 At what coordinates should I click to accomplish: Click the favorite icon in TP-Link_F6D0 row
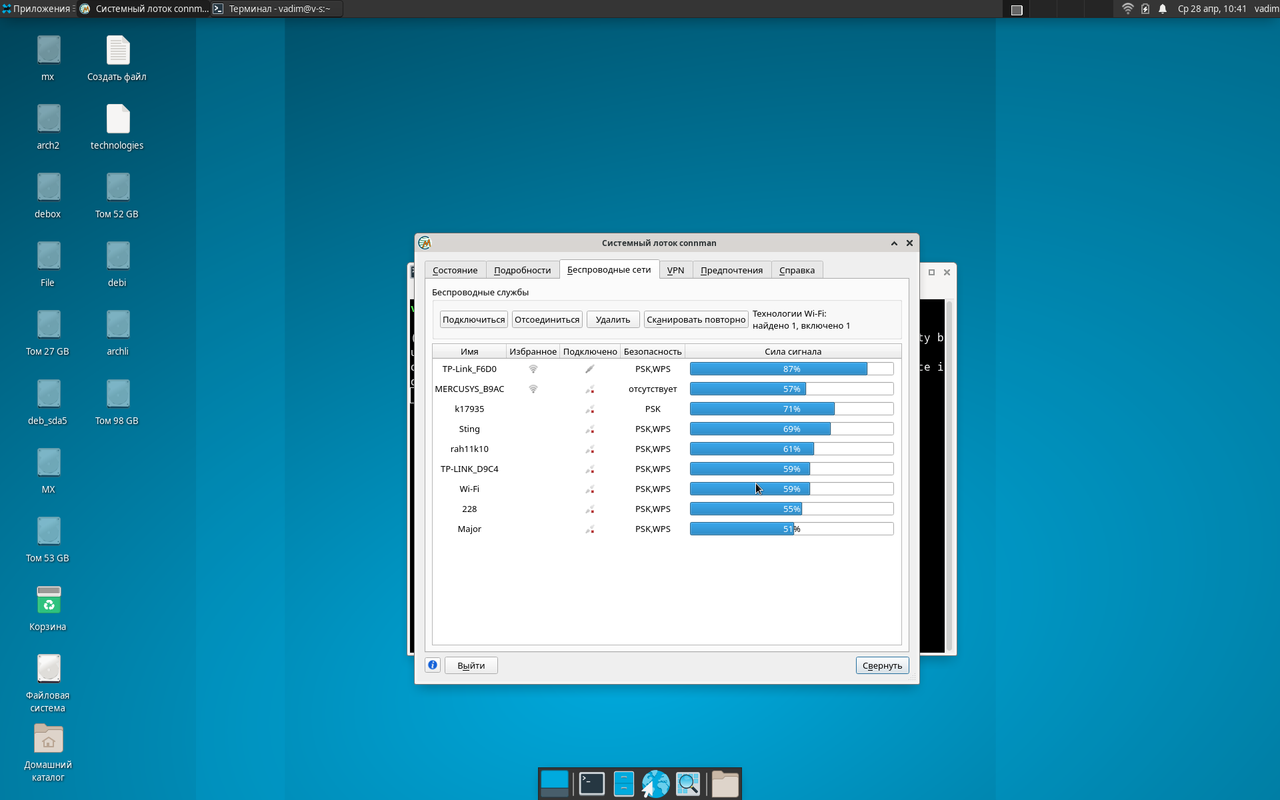point(533,369)
